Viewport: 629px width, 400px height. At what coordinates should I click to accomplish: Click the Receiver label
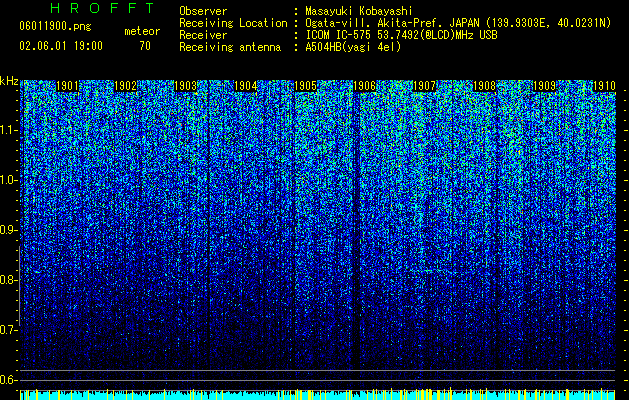(203, 35)
